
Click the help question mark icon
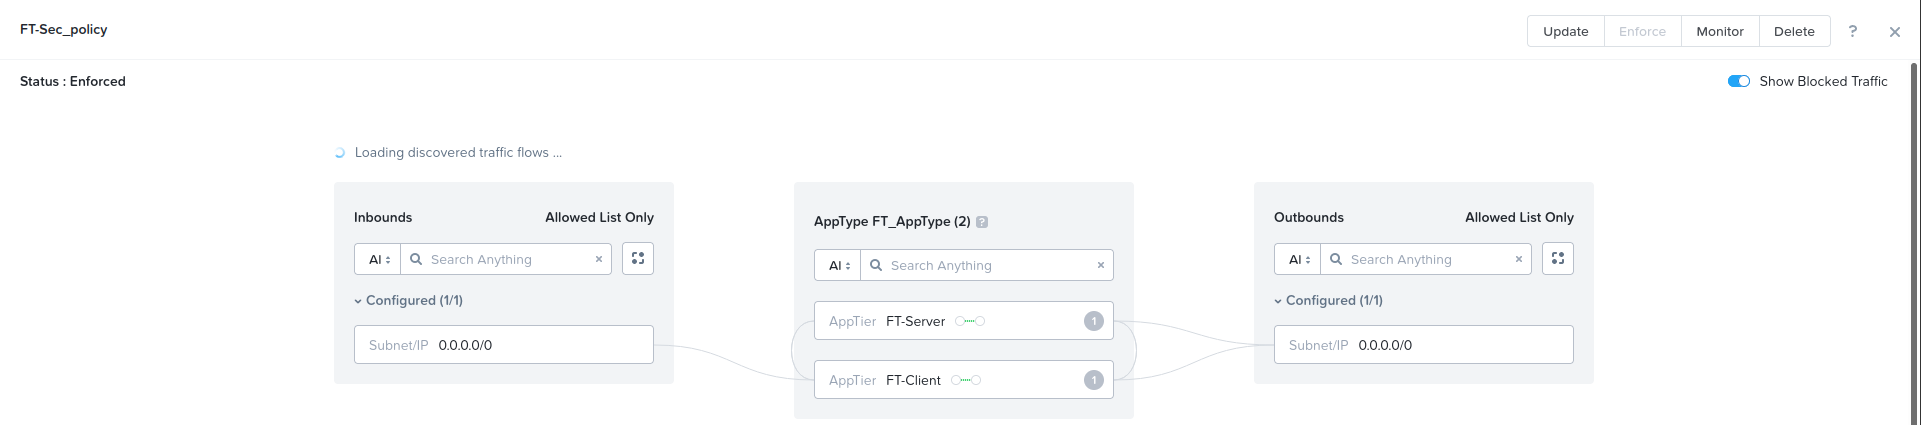[1852, 31]
